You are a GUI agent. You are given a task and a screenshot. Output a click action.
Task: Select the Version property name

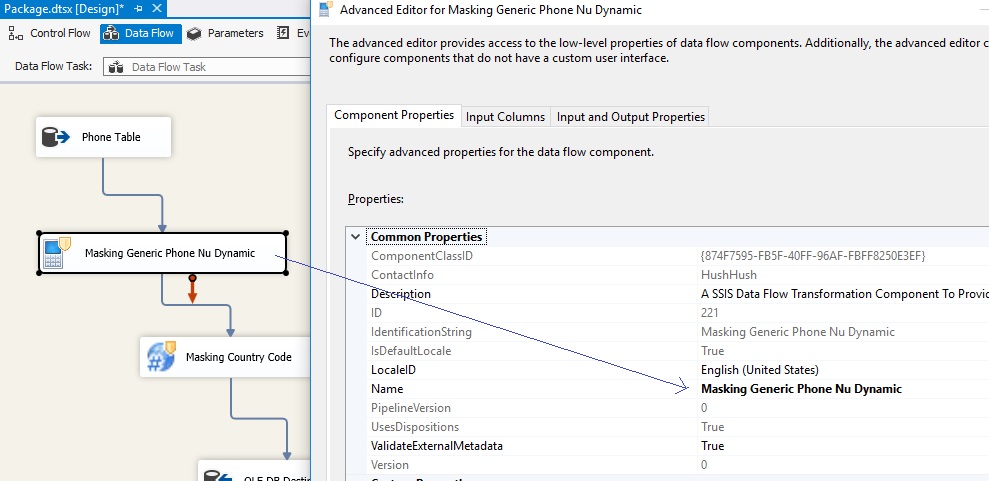click(x=390, y=465)
